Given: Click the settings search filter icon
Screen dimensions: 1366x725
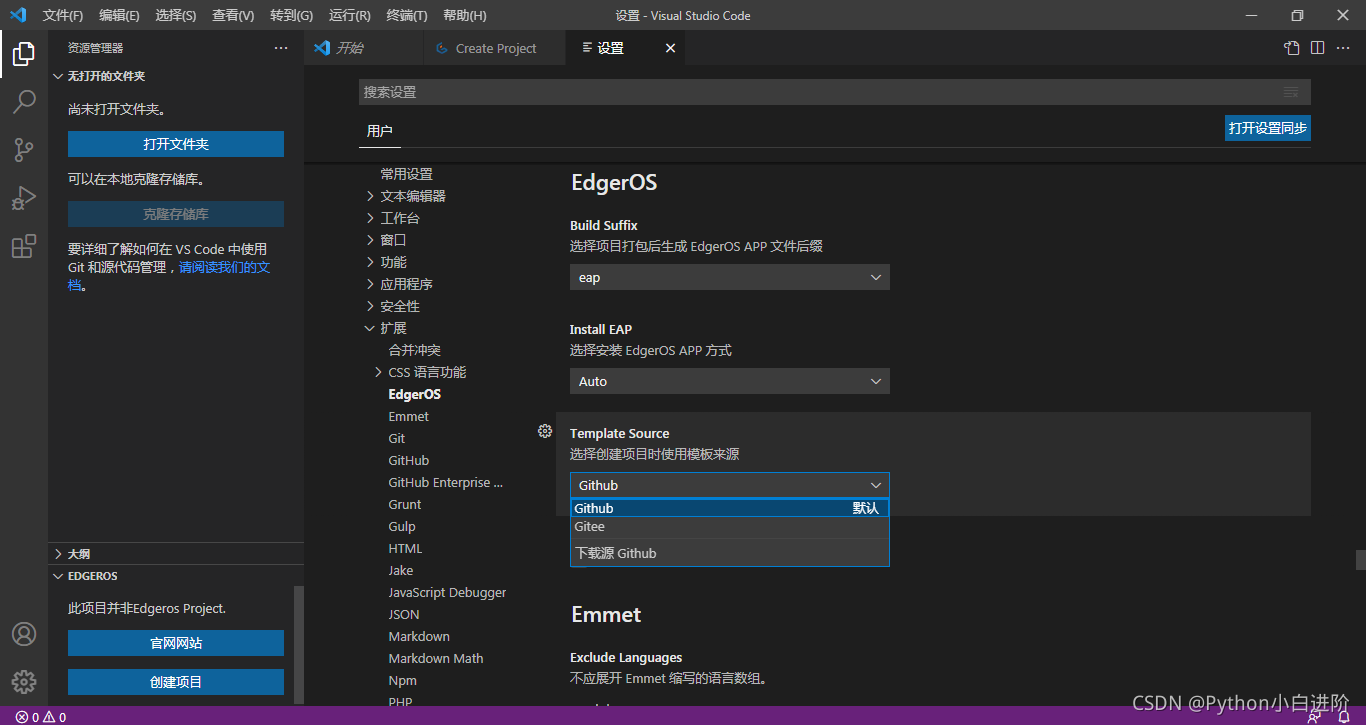Looking at the screenshot, I should pos(1291,92).
